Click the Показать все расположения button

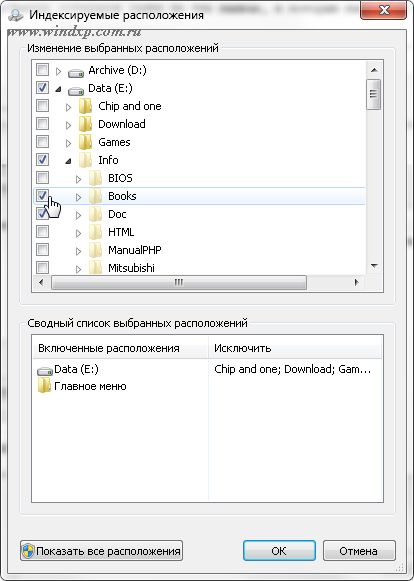pyautogui.click(x=101, y=551)
